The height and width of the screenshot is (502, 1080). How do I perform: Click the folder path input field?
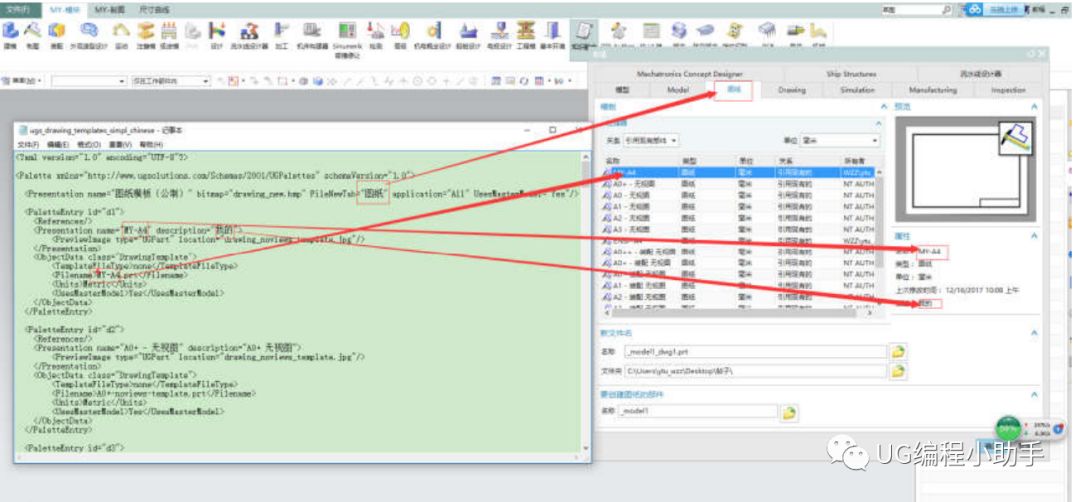click(754, 371)
